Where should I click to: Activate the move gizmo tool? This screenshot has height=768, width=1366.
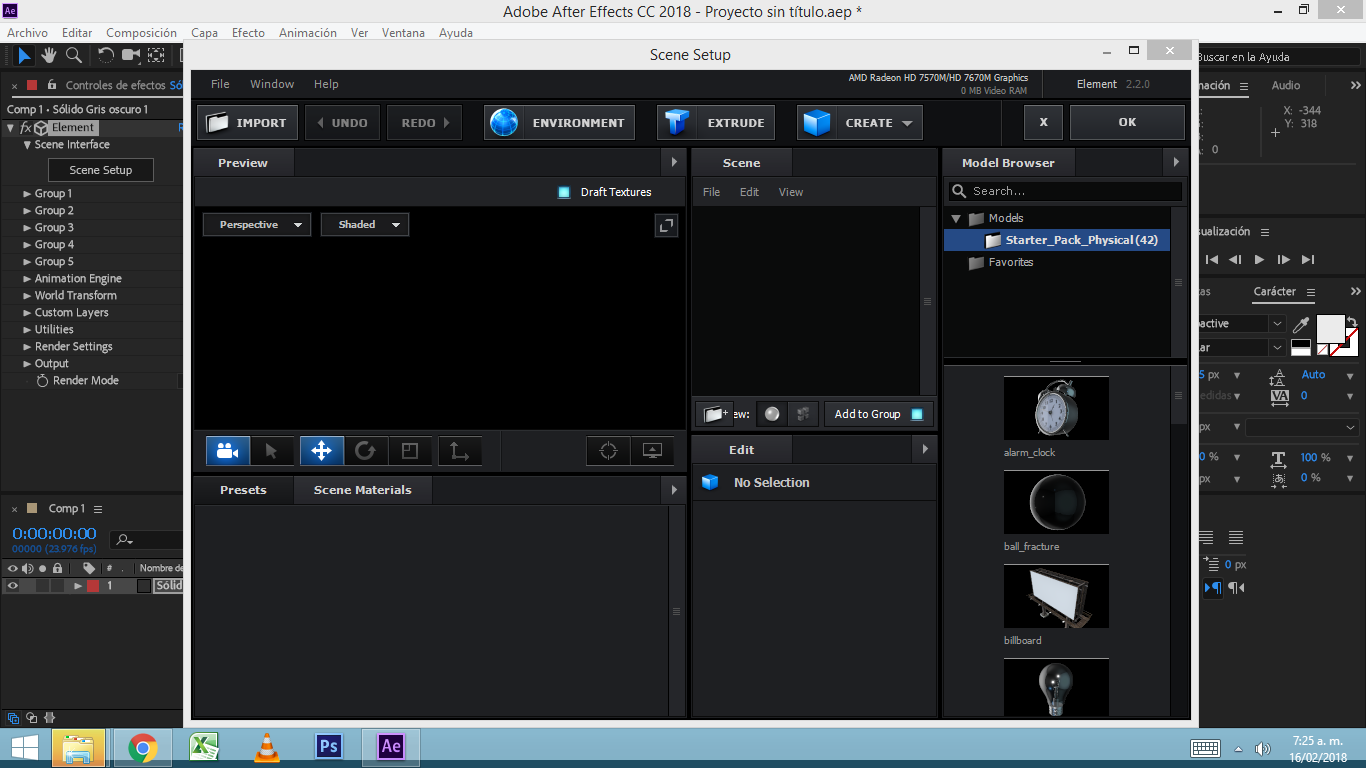(x=322, y=451)
